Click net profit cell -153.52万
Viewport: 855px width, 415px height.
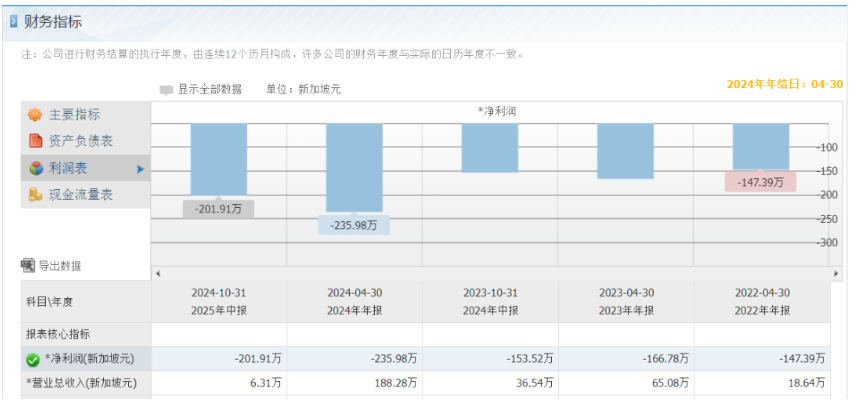pyautogui.click(x=490, y=358)
